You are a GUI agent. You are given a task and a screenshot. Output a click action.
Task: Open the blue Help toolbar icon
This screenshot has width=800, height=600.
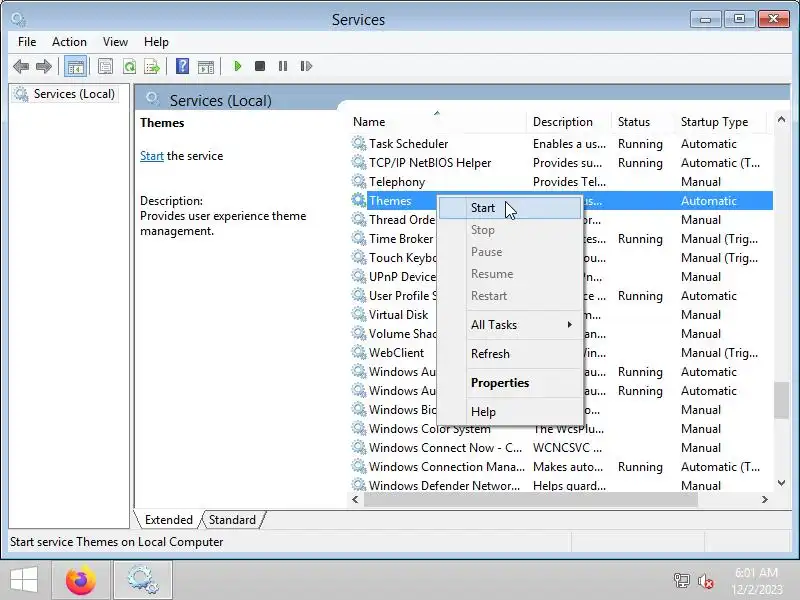coord(182,66)
